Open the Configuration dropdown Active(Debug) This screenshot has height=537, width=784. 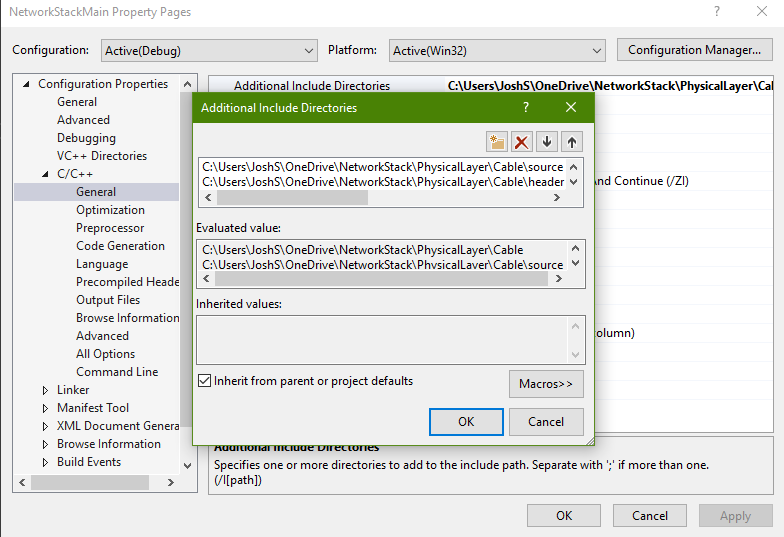point(209,50)
